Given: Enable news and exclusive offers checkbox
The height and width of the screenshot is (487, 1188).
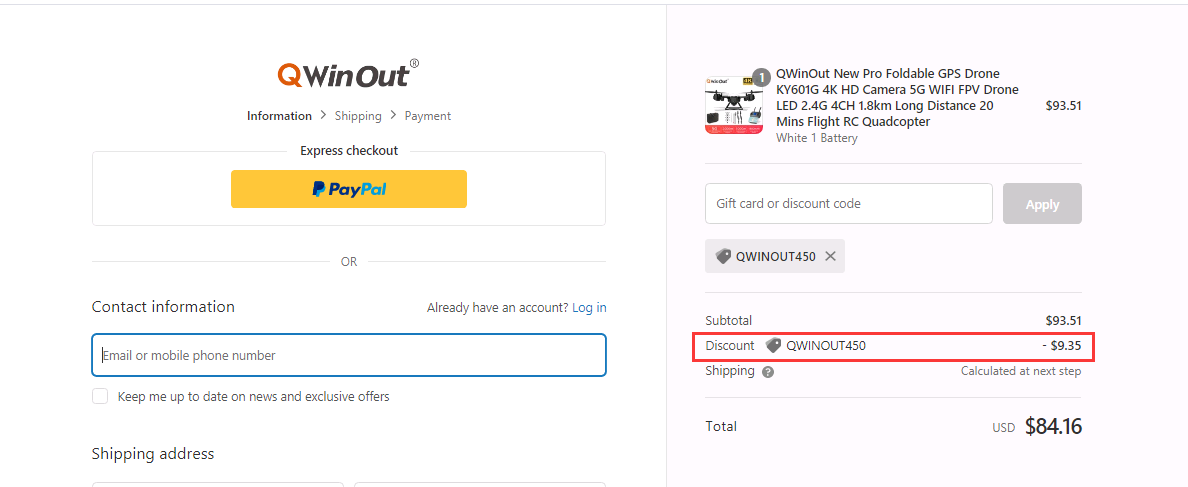Looking at the screenshot, I should [100, 396].
